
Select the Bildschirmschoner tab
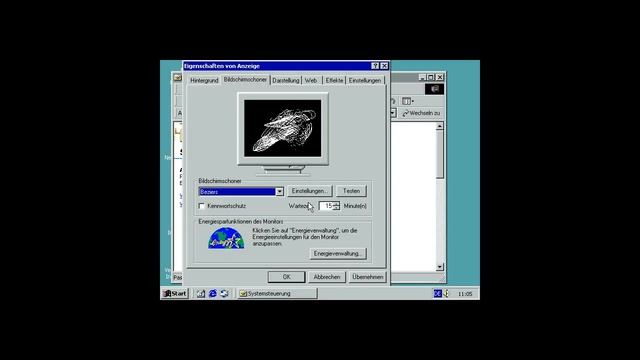click(245, 80)
